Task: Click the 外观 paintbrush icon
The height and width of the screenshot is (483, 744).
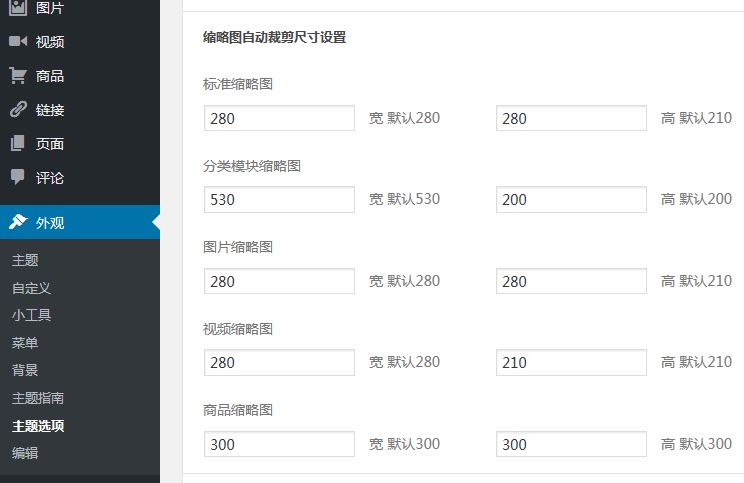Action: pyautogui.click(x=18, y=222)
